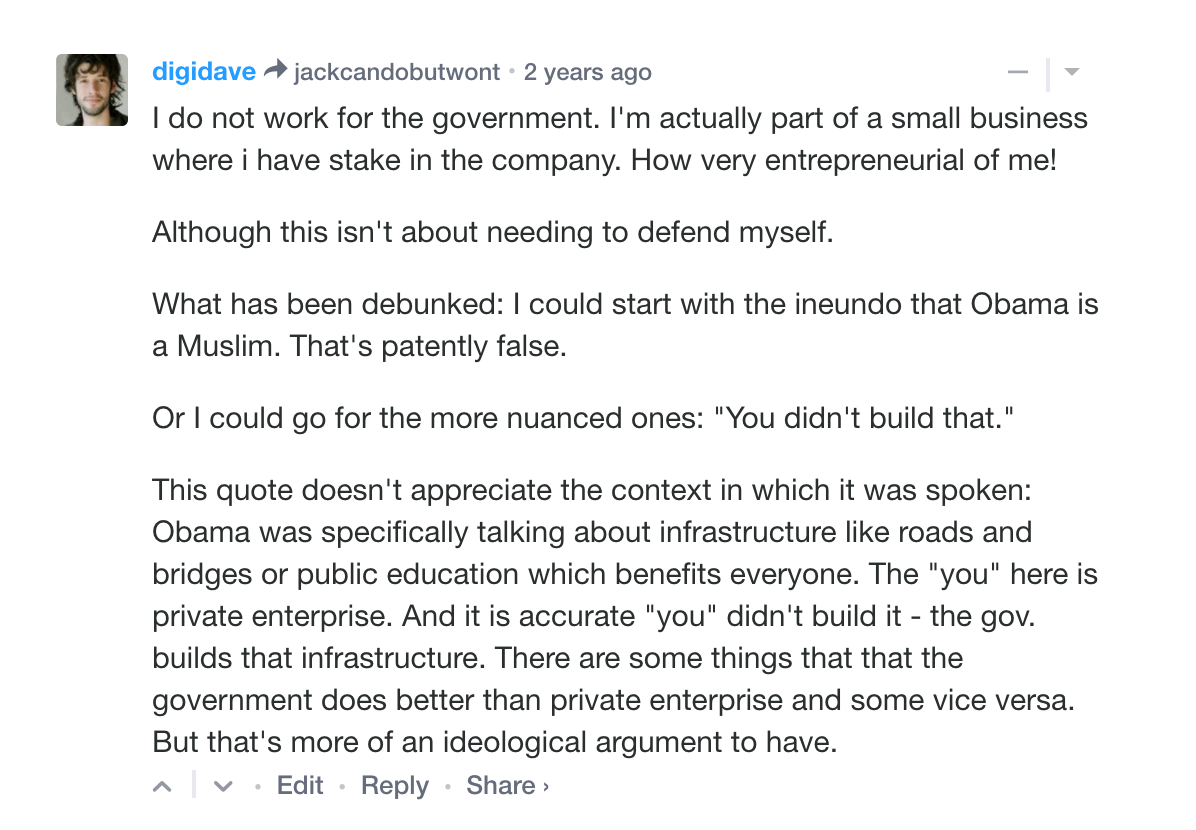Expand the Share chevron arrow

pyautogui.click(x=545, y=787)
